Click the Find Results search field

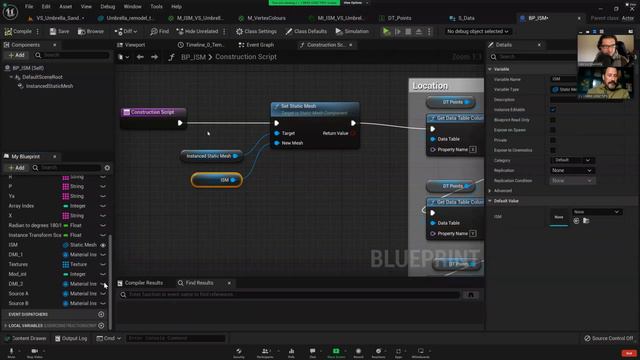pos(290,295)
